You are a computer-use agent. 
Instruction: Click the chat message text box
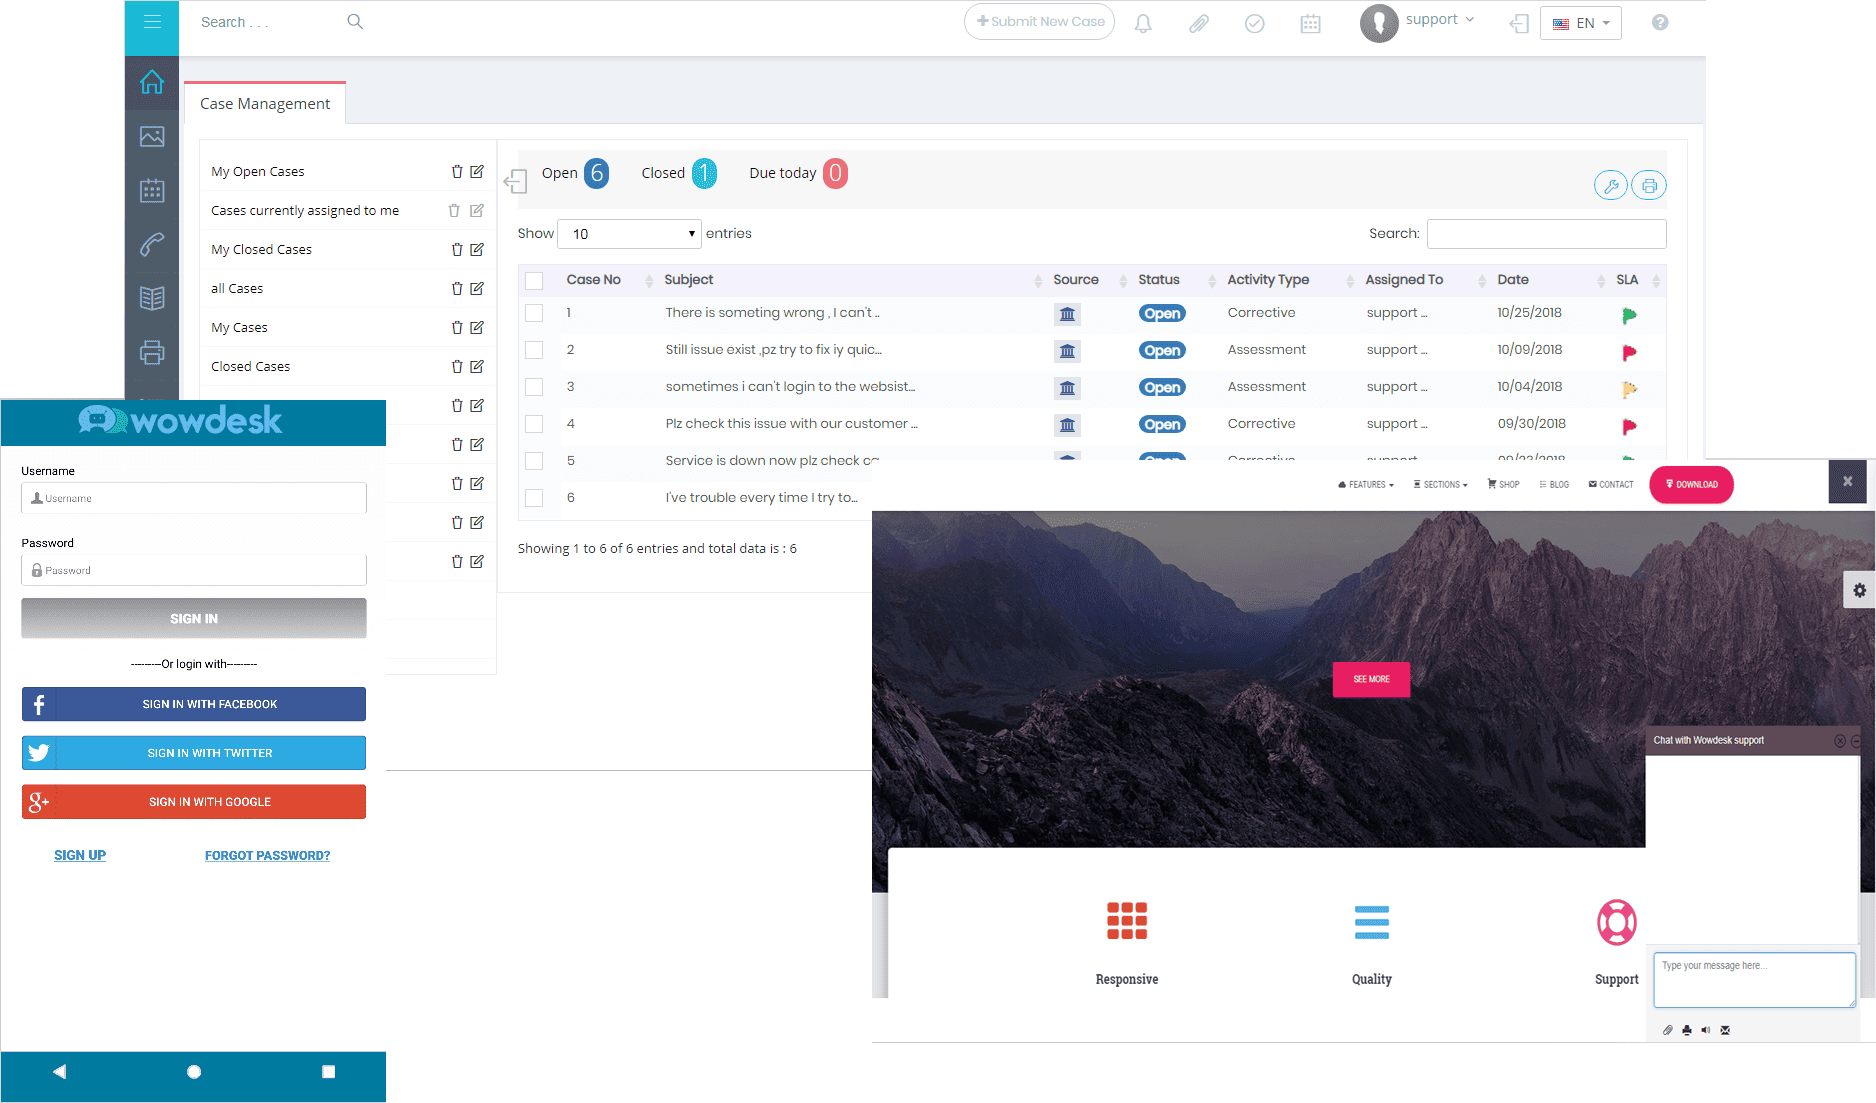(x=1754, y=979)
